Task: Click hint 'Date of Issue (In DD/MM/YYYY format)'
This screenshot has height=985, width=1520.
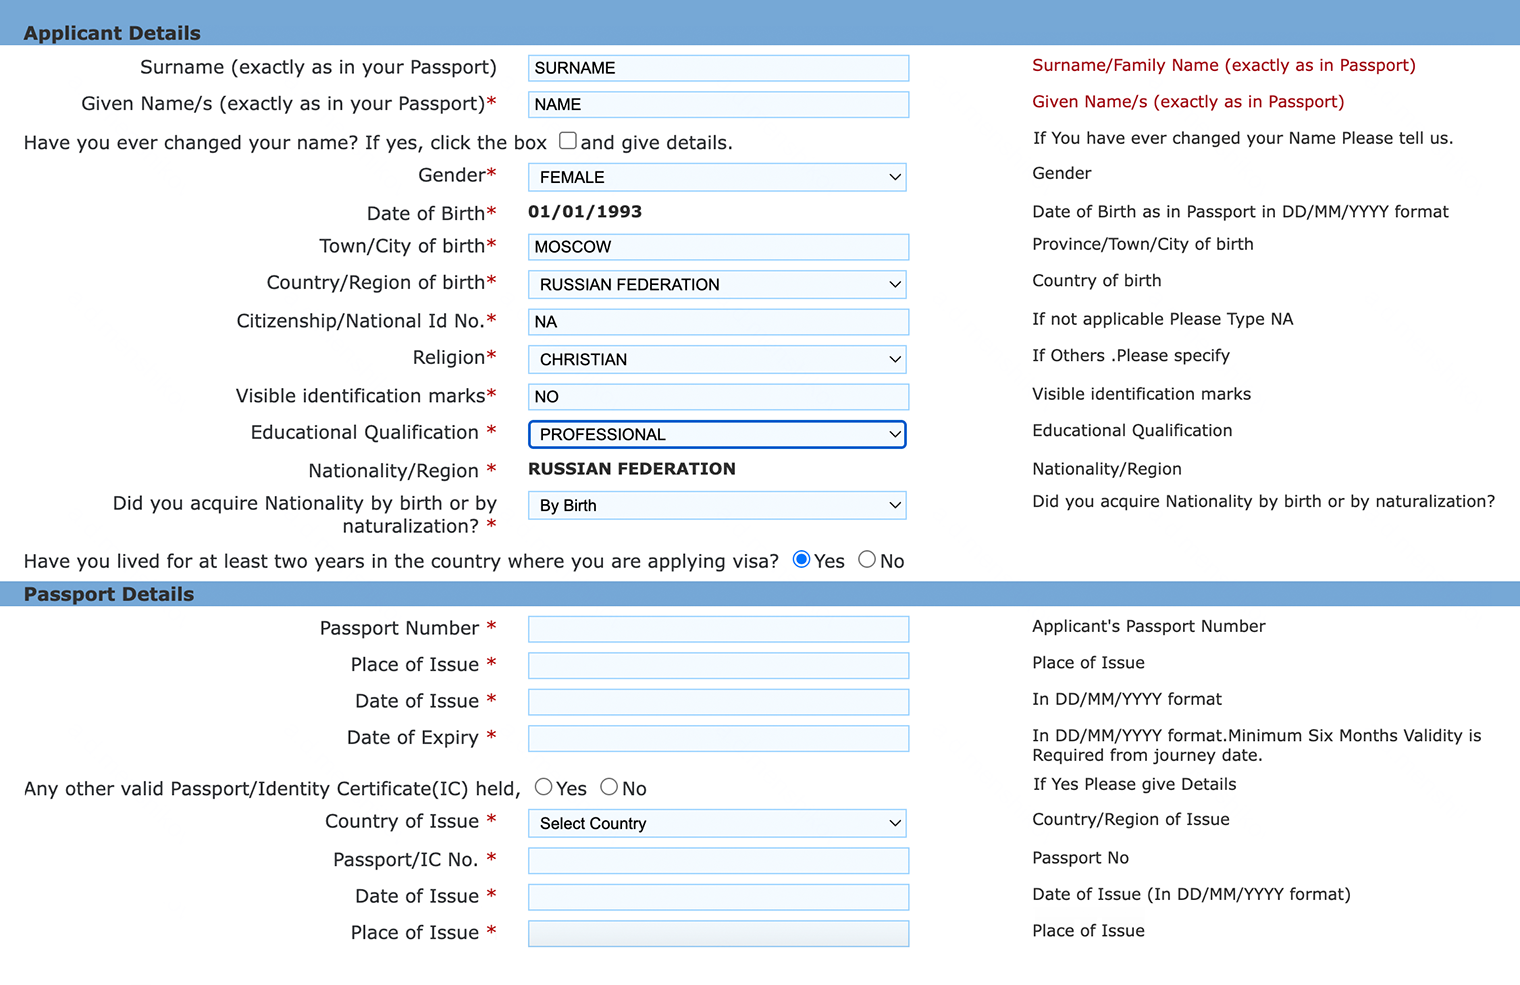Action: click(1191, 894)
